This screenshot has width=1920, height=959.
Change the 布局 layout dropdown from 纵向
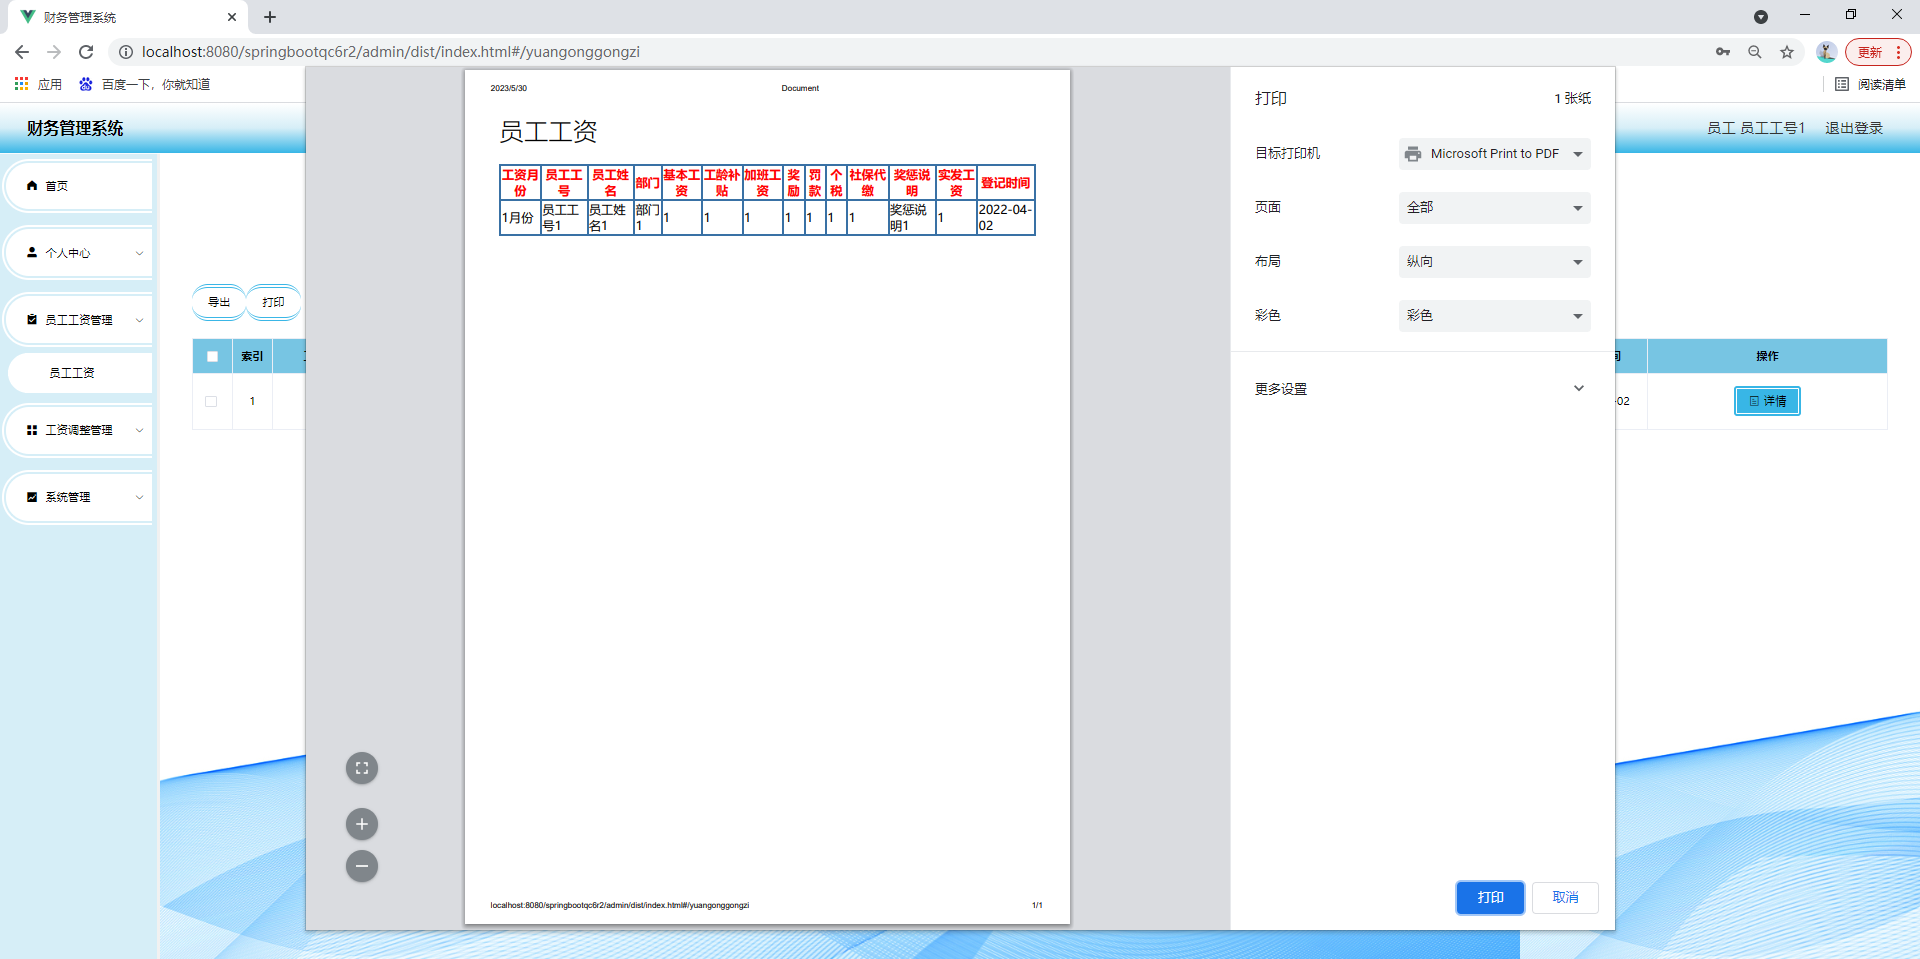tap(1494, 262)
